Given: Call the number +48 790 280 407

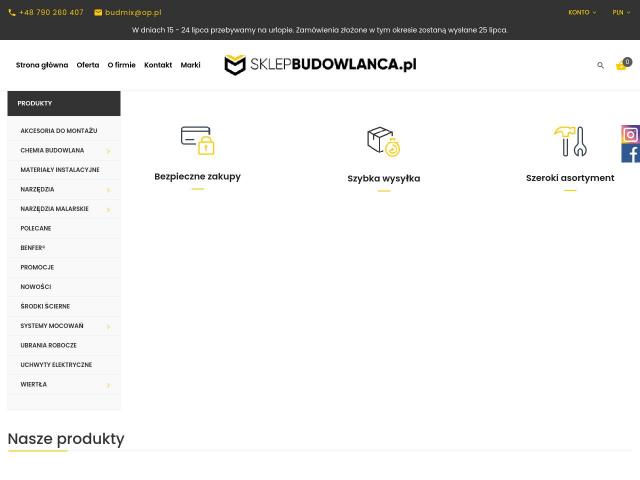Looking at the screenshot, I should tap(51, 13).
